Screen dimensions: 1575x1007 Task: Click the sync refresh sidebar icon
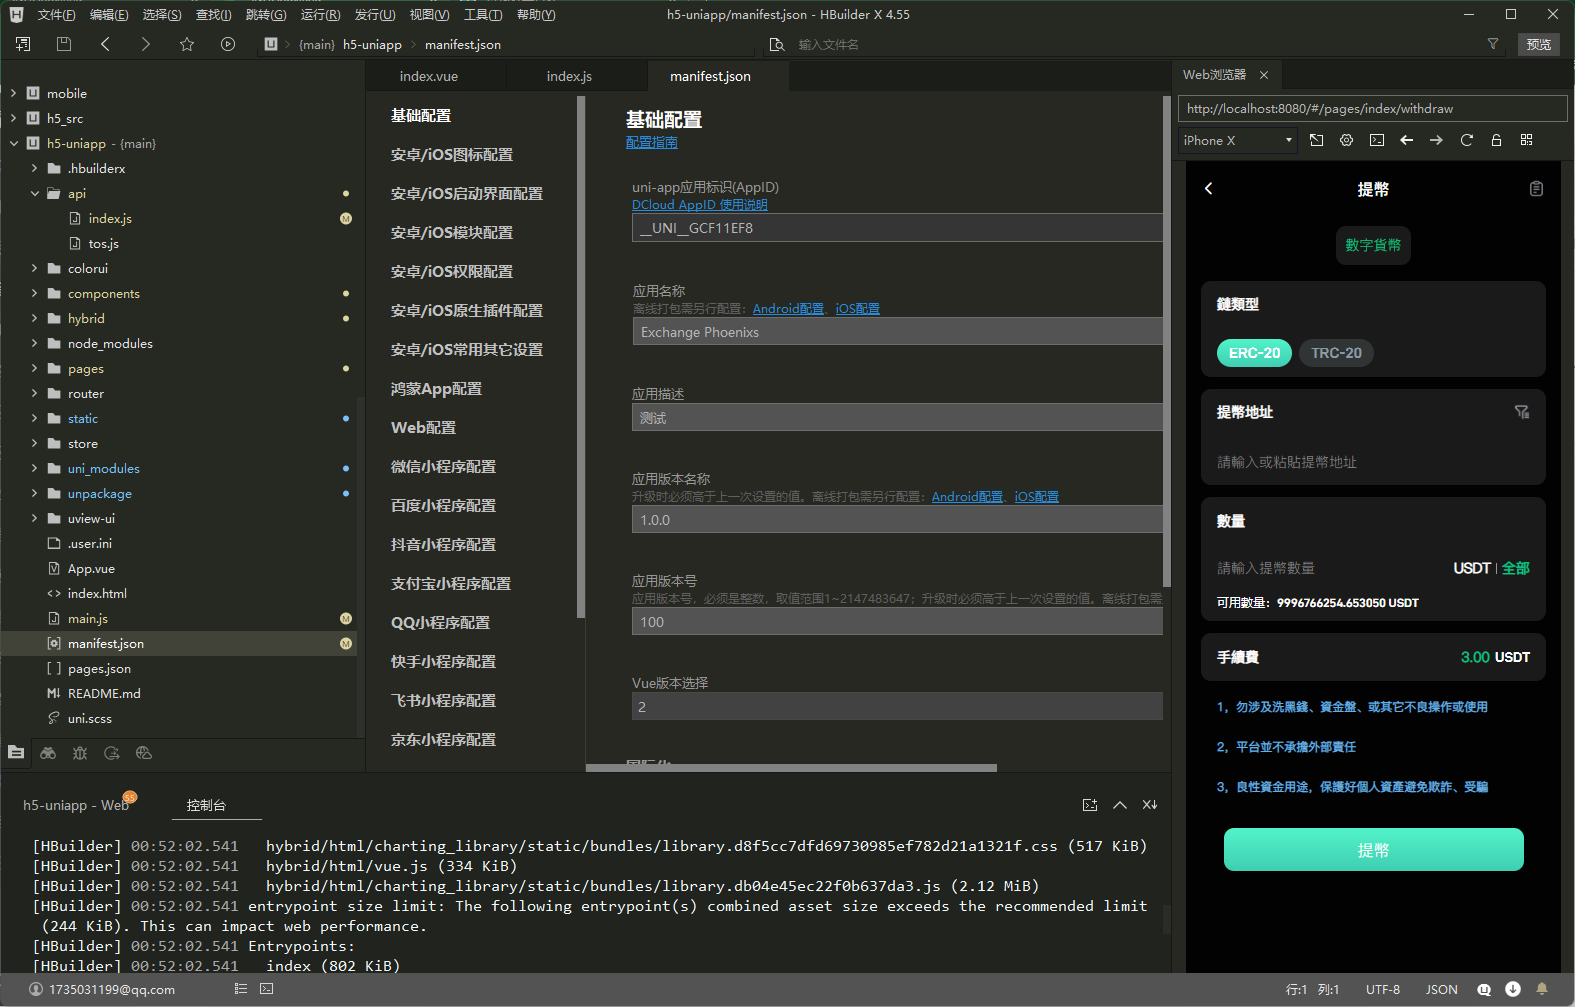pyautogui.click(x=112, y=753)
